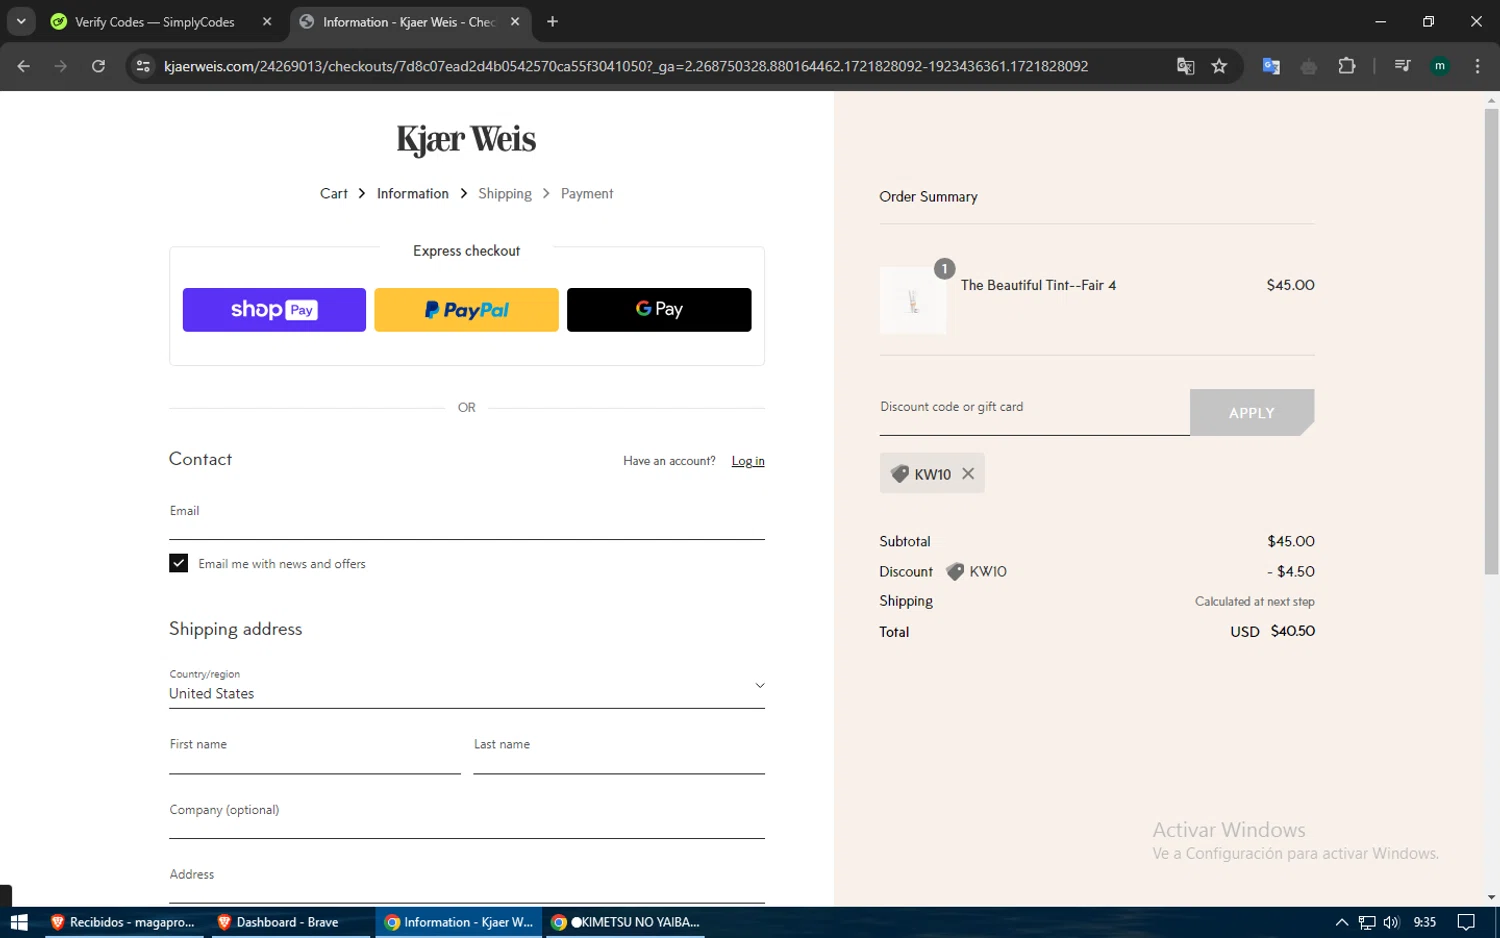Focus the First name field
Image resolution: width=1500 pixels, height=938 pixels.
coord(315,752)
